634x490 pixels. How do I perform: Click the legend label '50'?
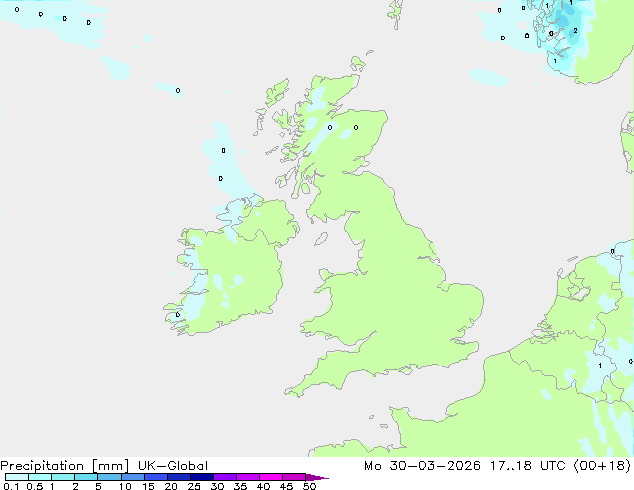pyautogui.click(x=309, y=486)
